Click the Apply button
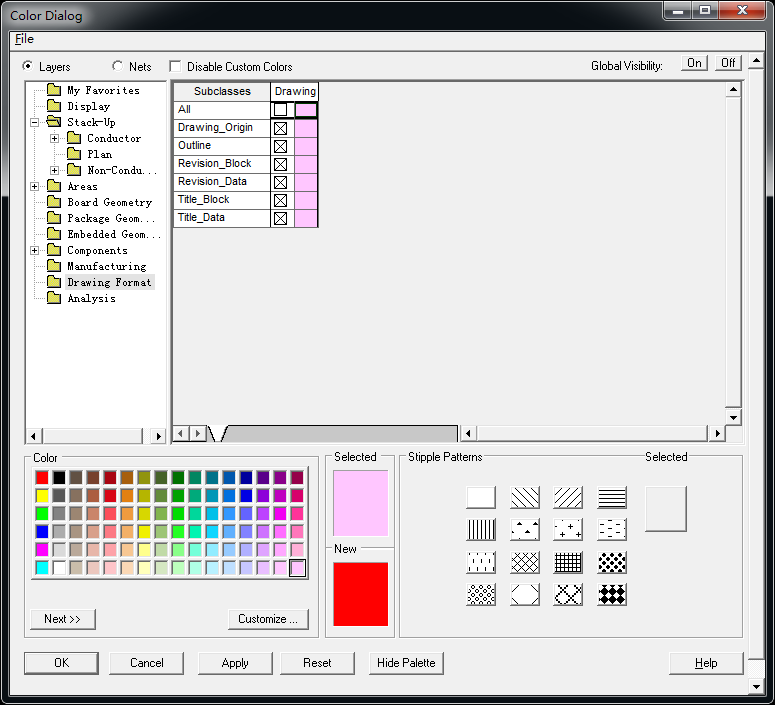 [235, 663]
